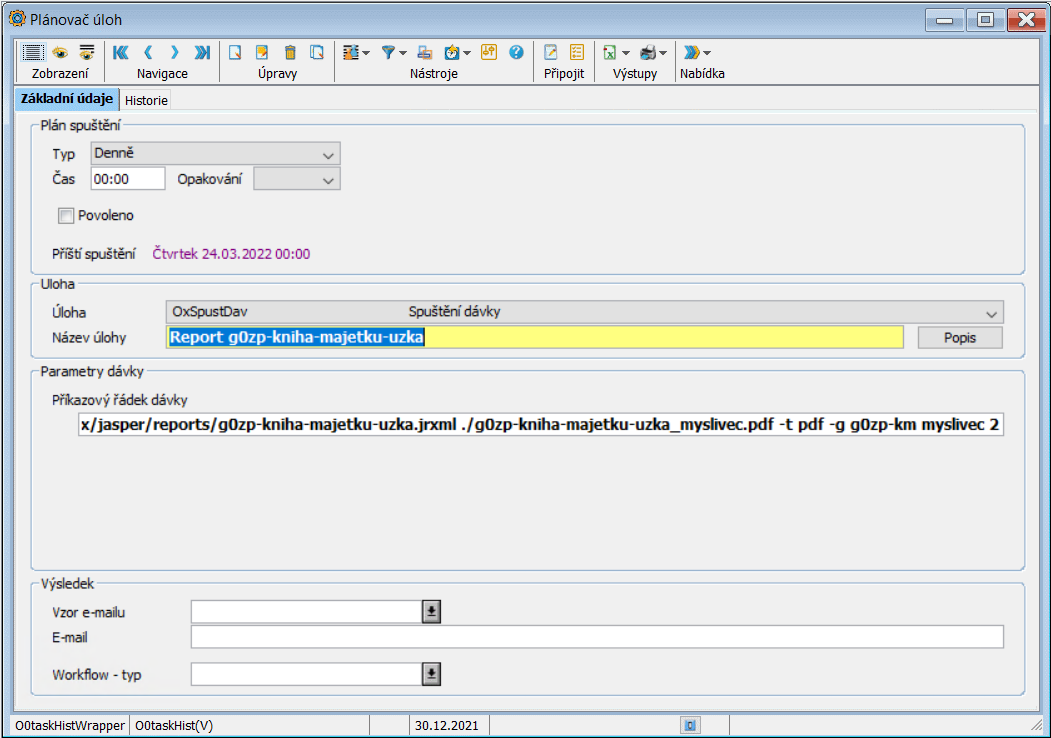Expand the Typ dropdown showing Denně
The image size is (1051, 738).
point(327,155)
